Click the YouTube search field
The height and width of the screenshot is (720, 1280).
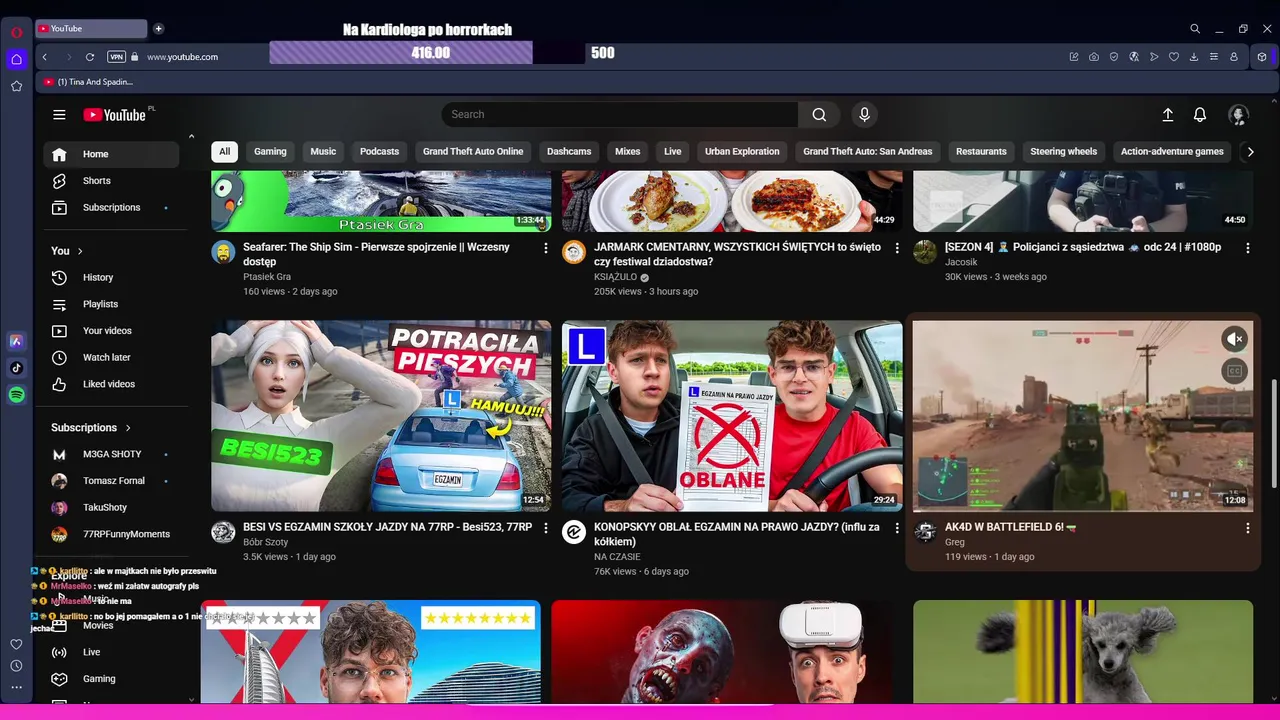620,115
